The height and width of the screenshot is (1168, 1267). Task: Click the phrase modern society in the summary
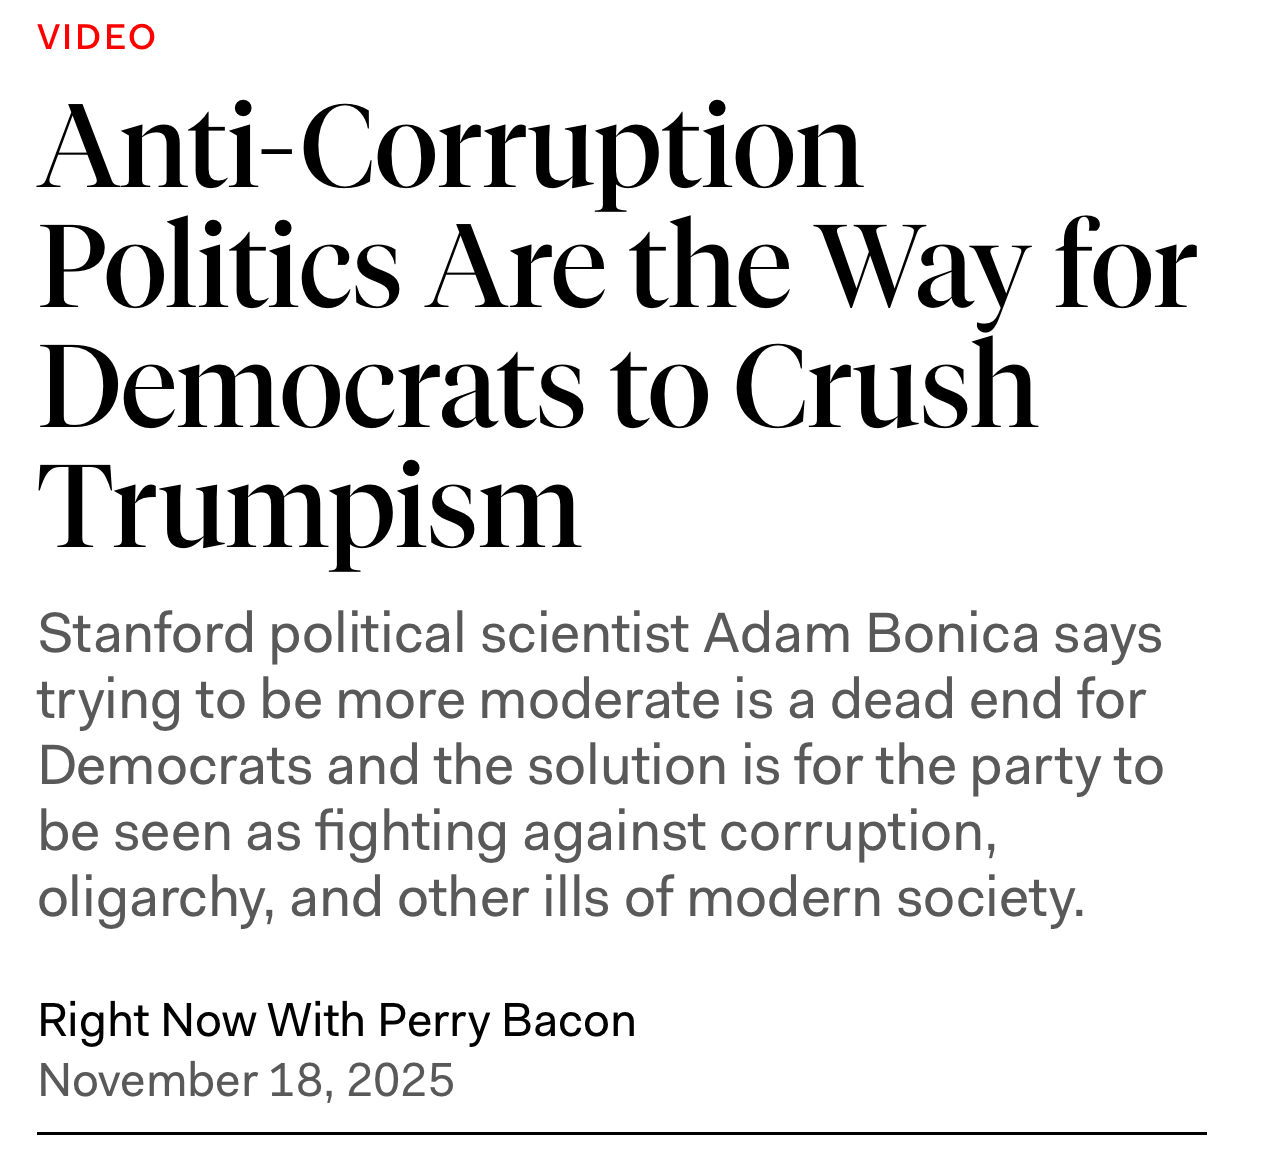tap(885, 898)
